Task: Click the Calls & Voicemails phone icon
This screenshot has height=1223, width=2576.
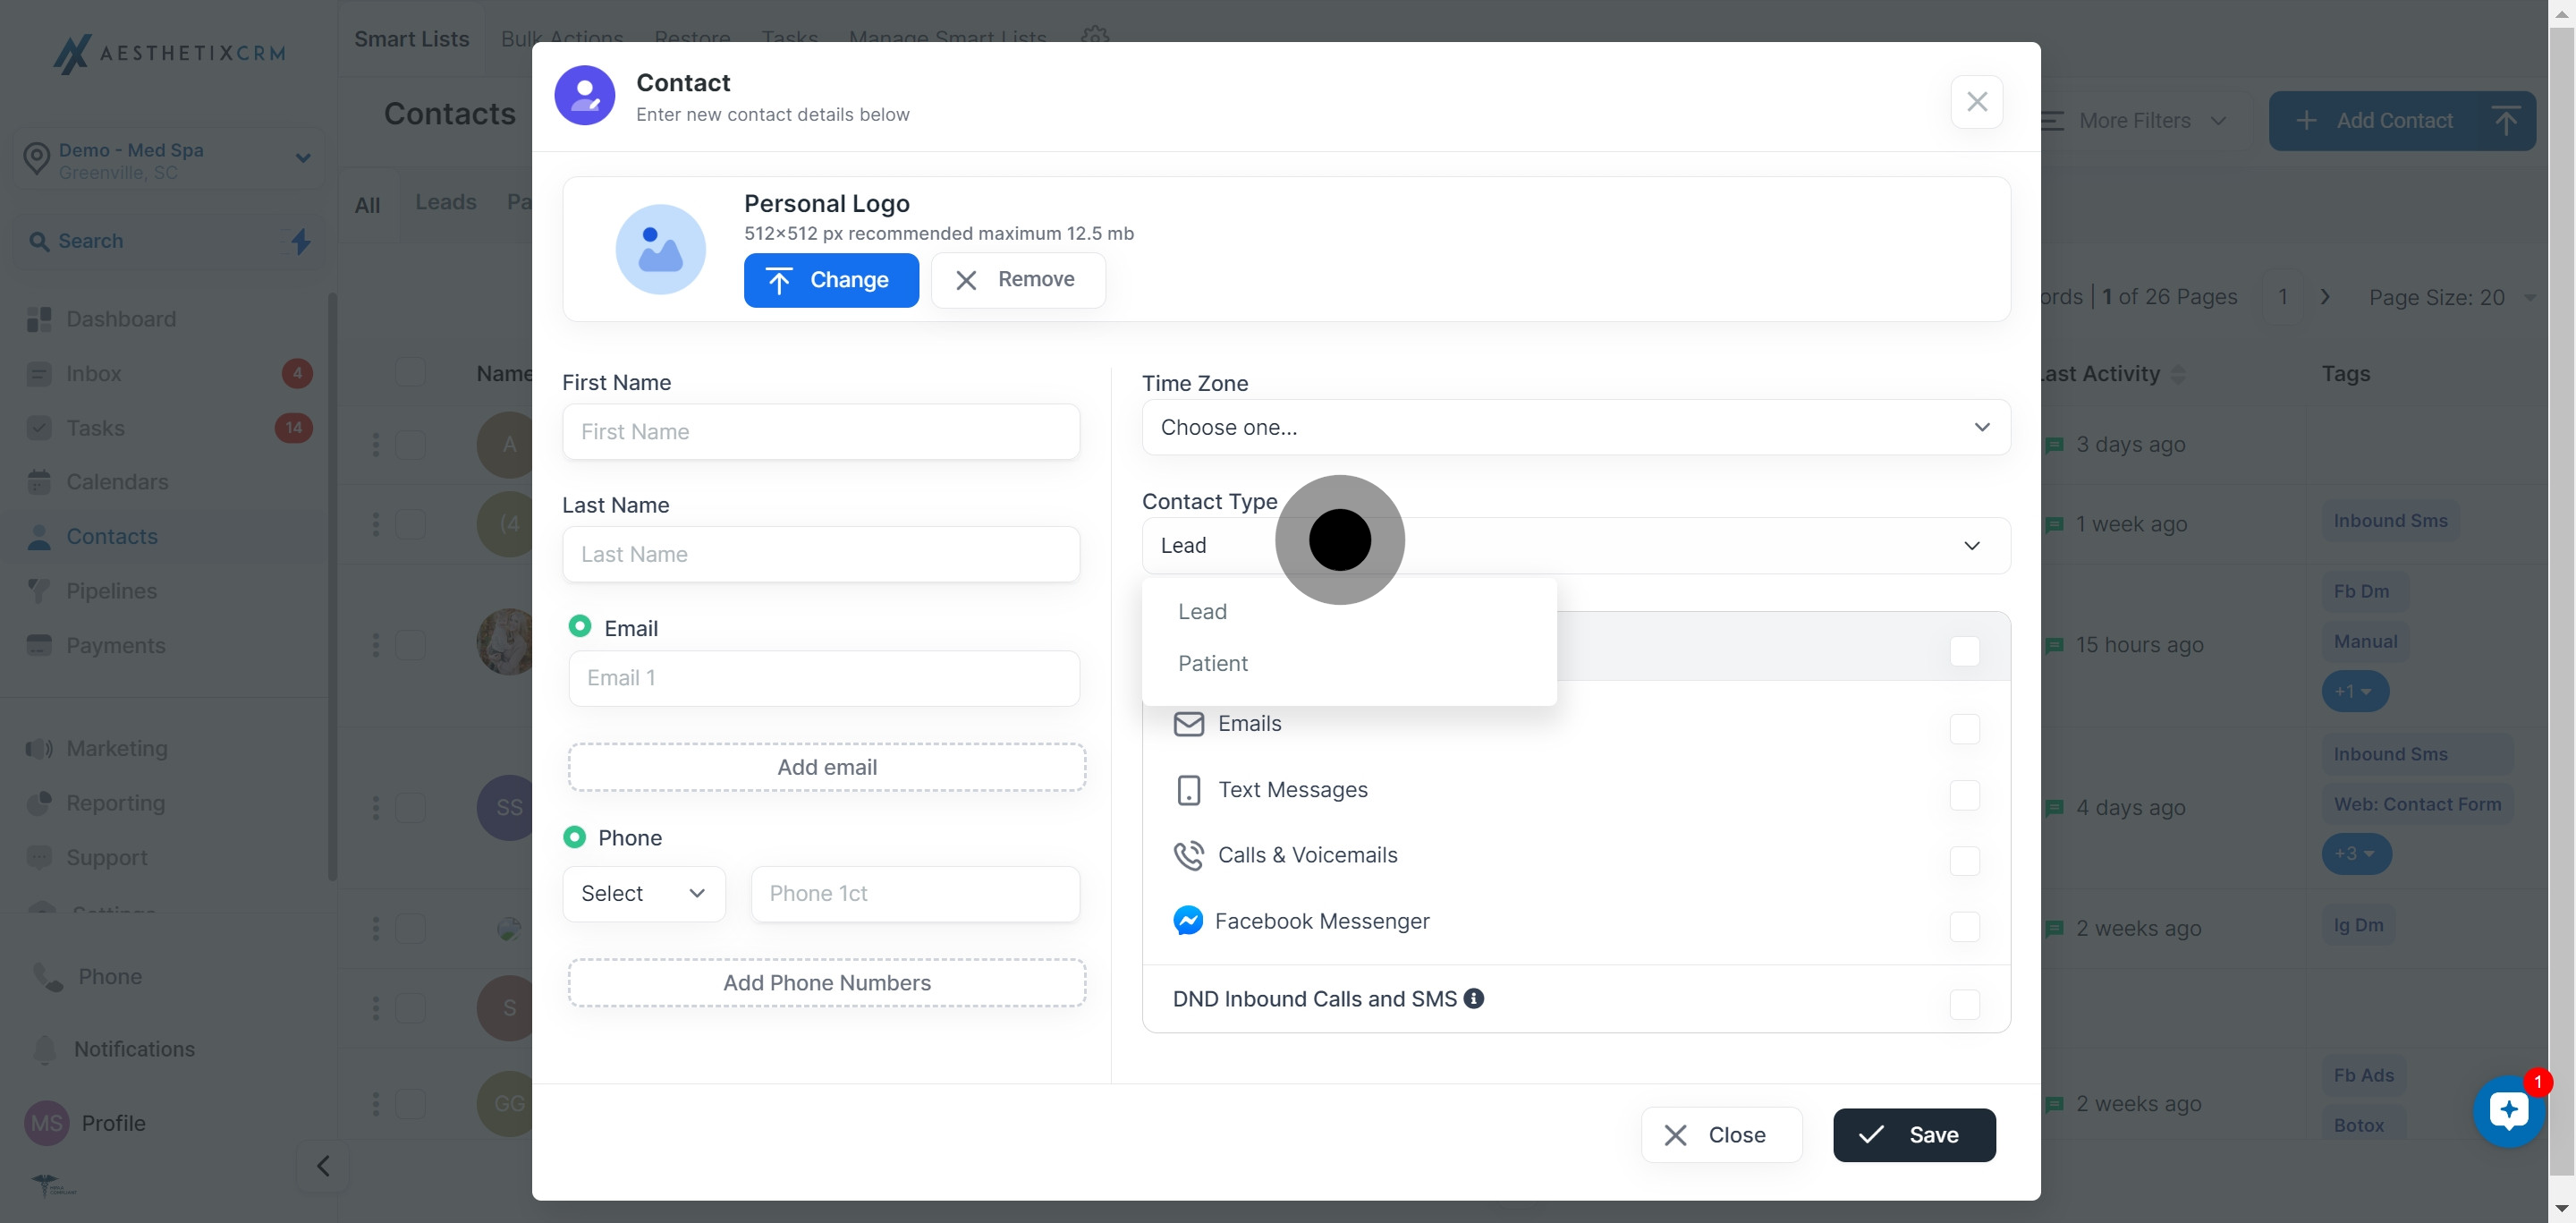Action: coord(1187,855)
